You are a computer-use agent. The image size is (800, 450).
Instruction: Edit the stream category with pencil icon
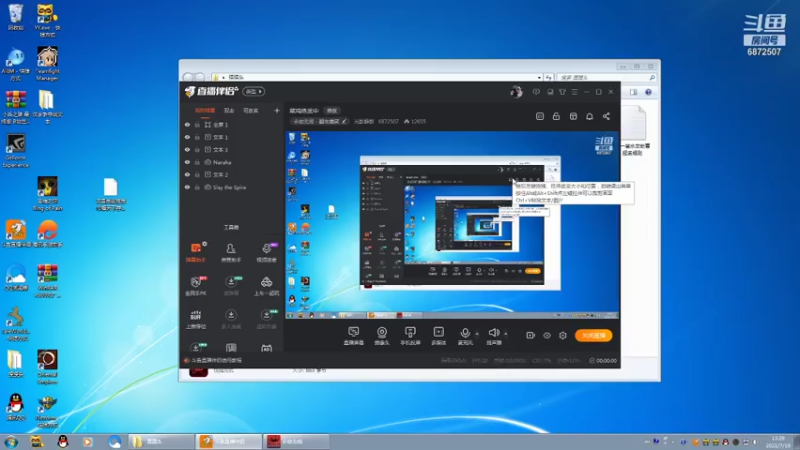[344, 121]
